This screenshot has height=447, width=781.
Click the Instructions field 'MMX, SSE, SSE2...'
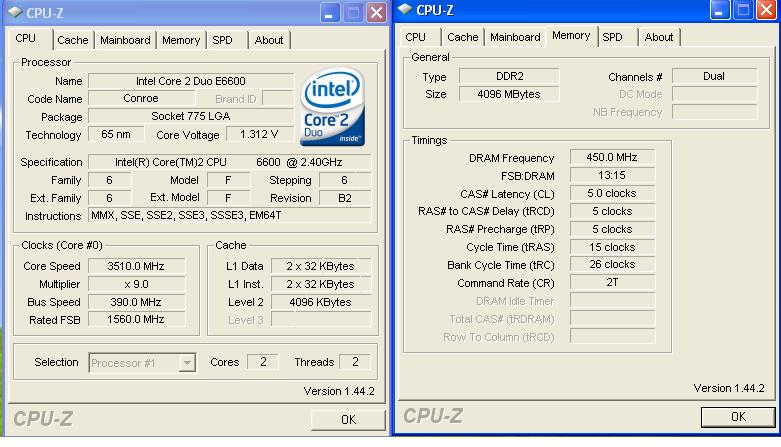coord(229,215)
